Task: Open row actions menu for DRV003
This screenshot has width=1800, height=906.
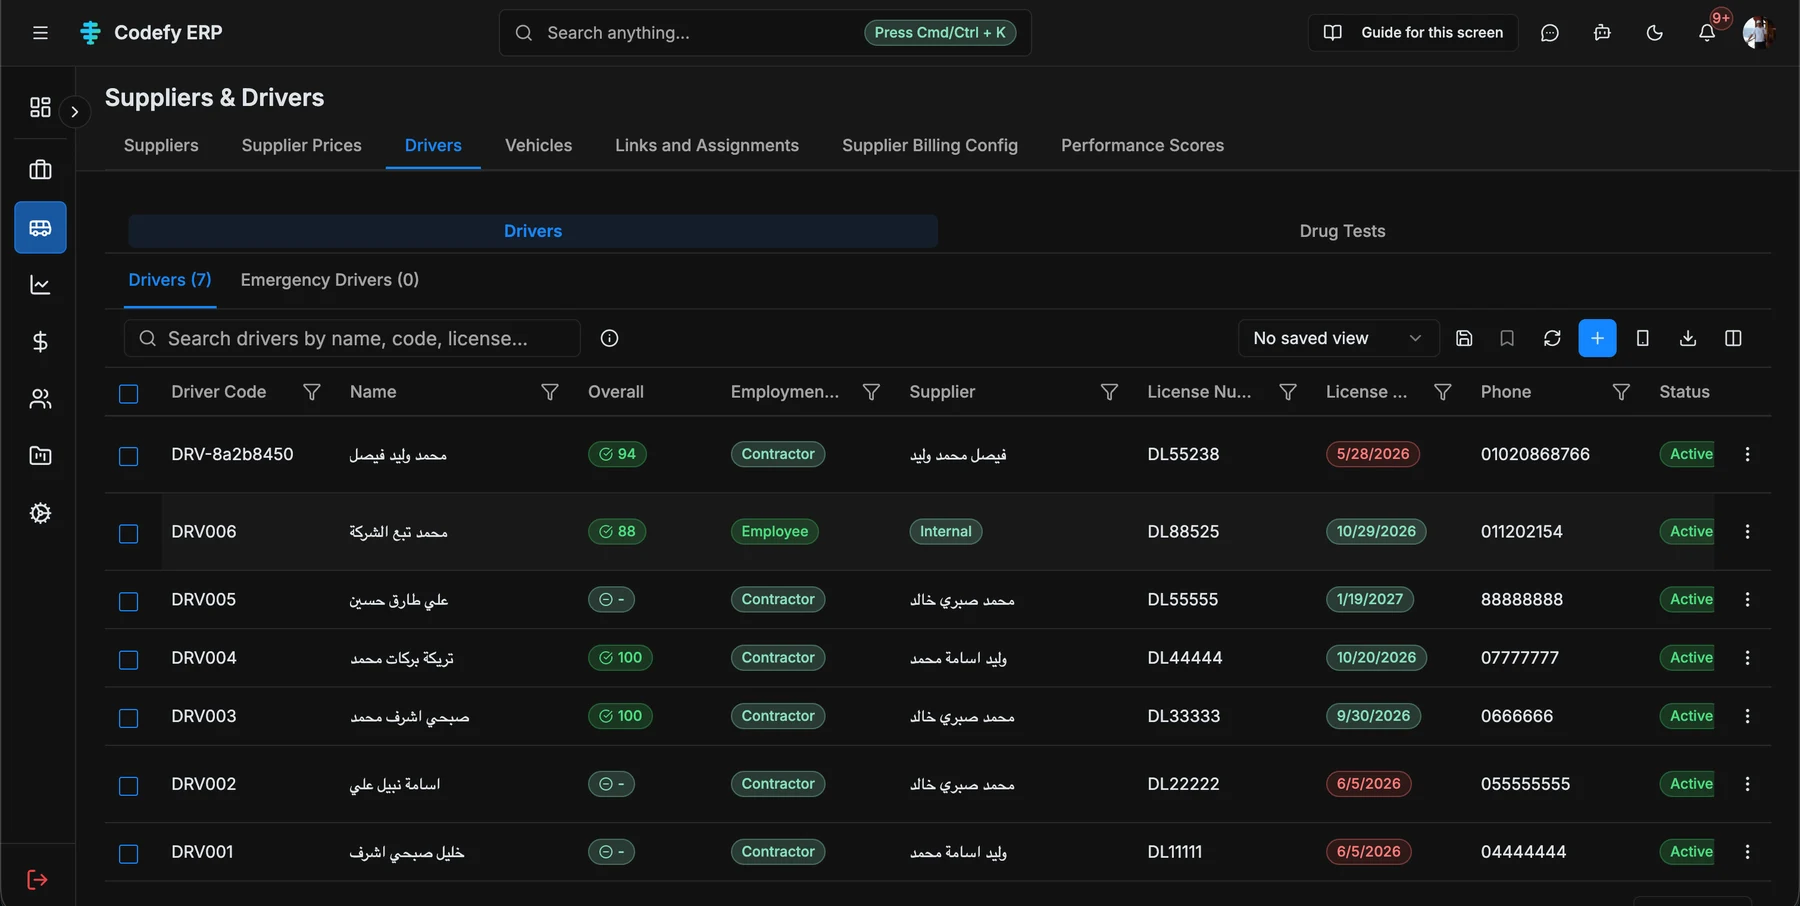Action: pyautogui.click(x=1747, y=716)
